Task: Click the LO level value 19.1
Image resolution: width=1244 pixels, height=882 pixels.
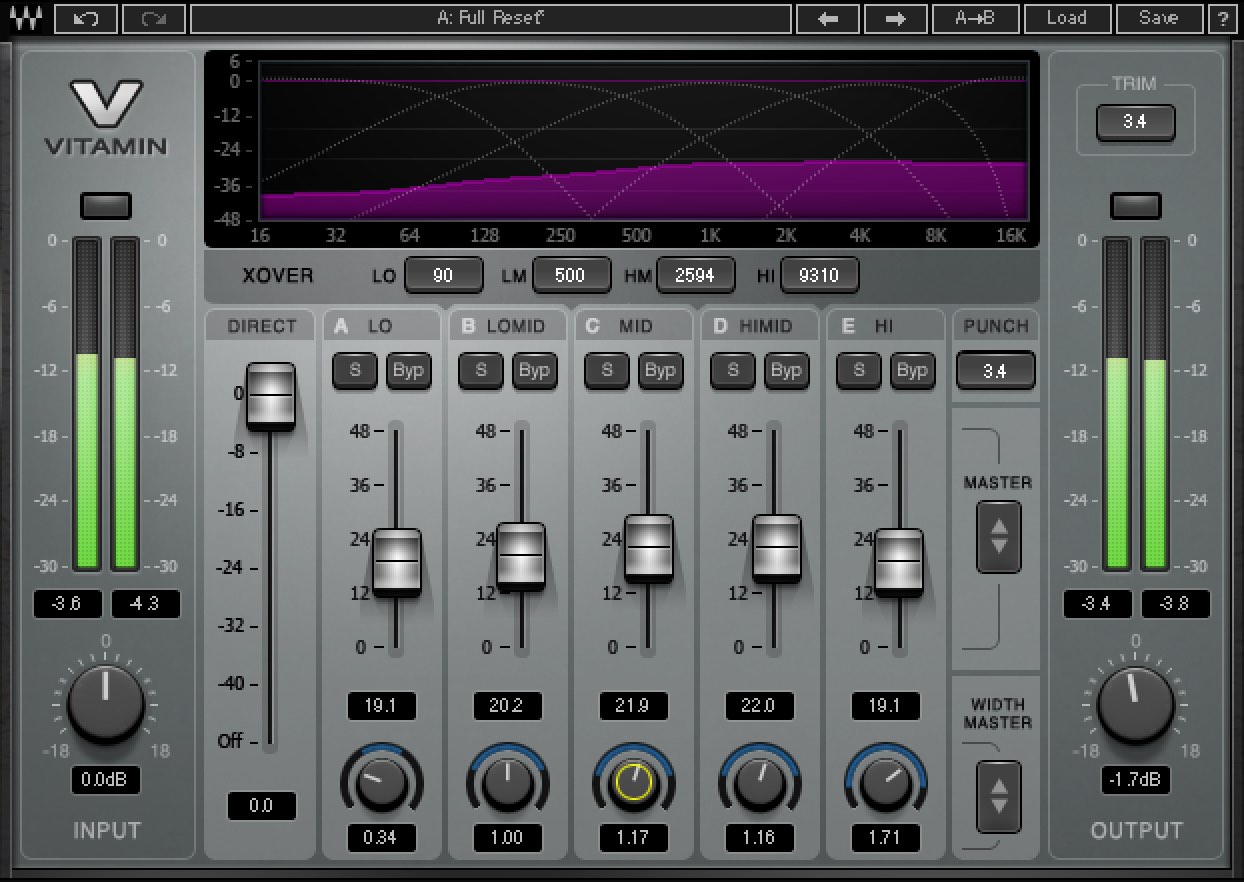Action: [381, 706]
